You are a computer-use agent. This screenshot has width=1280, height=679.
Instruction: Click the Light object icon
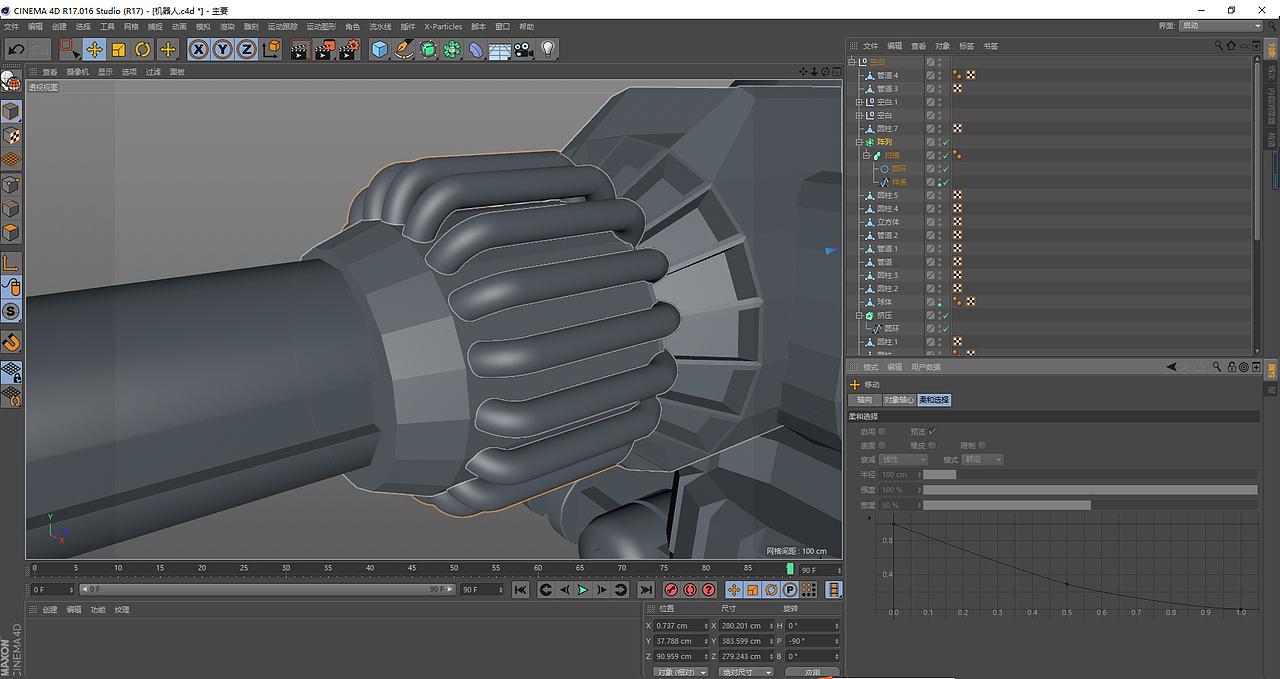pos(548,49)
